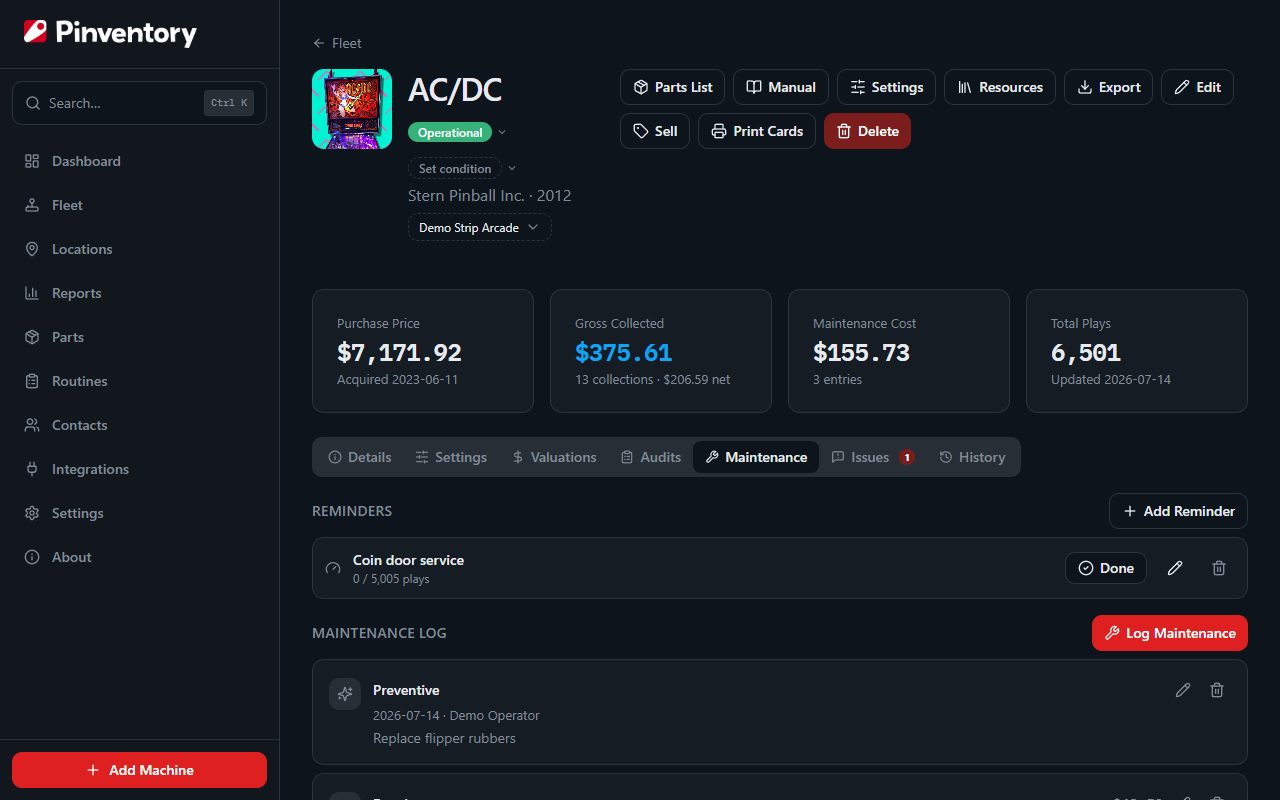Click the Pinventory logo icon

point(35,33)
